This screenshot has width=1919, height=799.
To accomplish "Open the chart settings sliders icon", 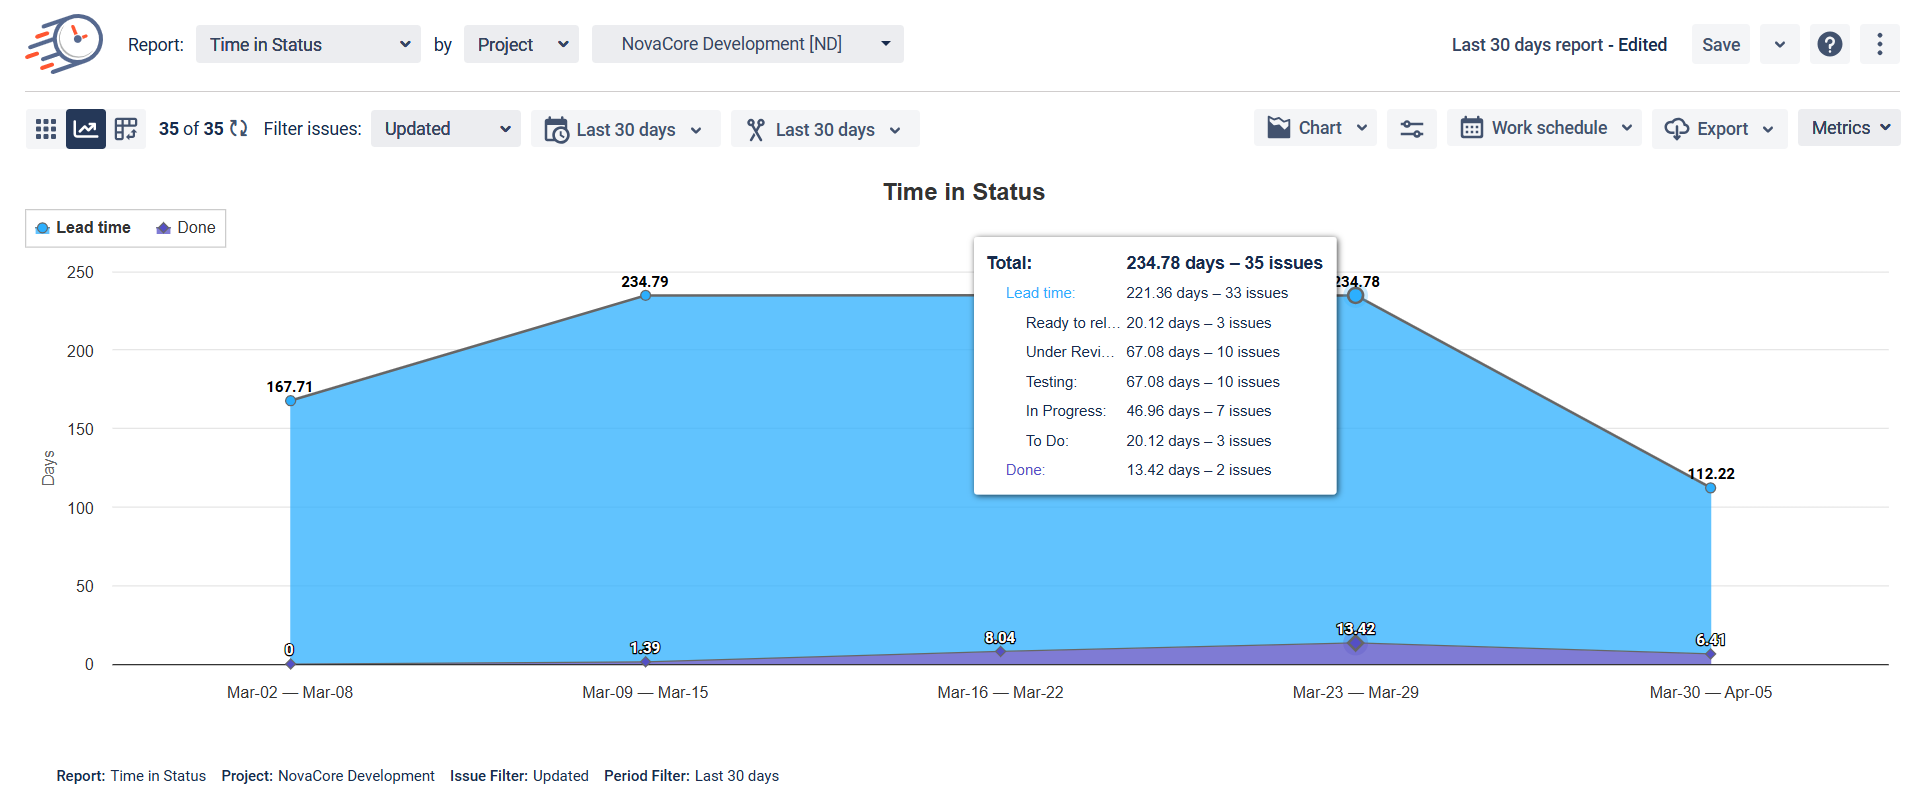I will (x=1411, y=129).
